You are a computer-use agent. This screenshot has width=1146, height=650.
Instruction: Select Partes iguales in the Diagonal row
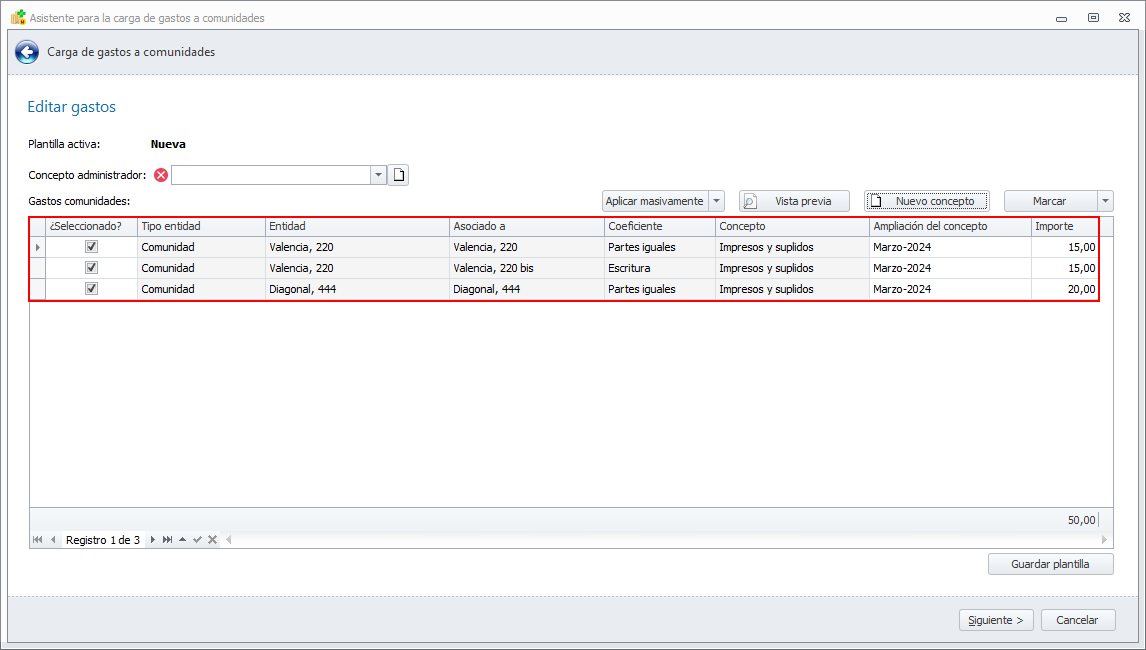[659, 289]
